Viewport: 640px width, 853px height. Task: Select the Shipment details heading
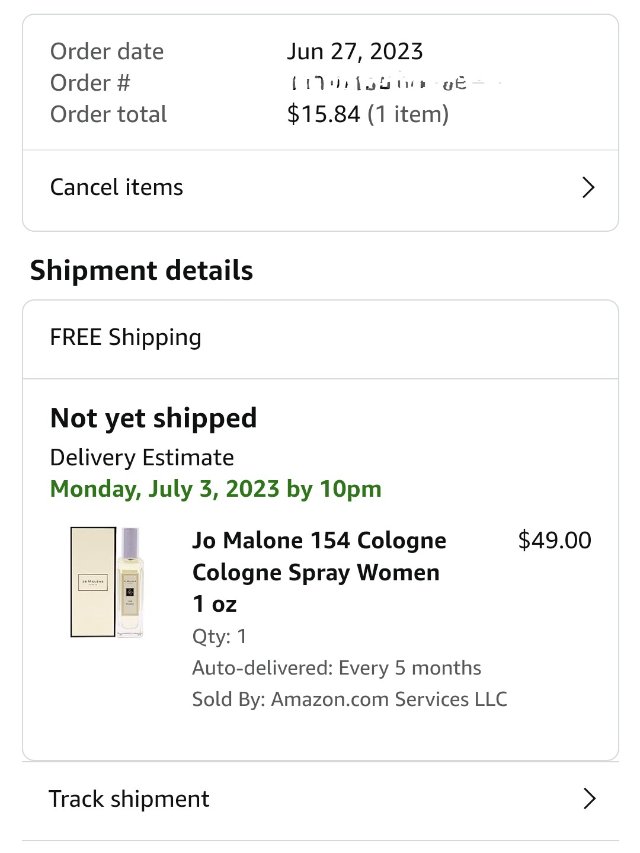click(141, 271)
